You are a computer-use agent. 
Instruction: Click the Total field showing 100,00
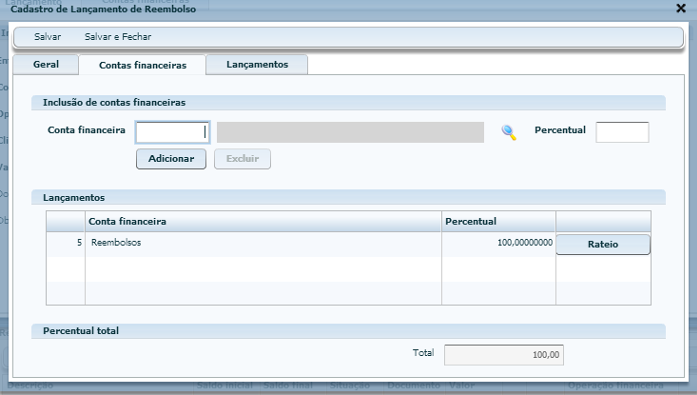[x=504, y=355]
